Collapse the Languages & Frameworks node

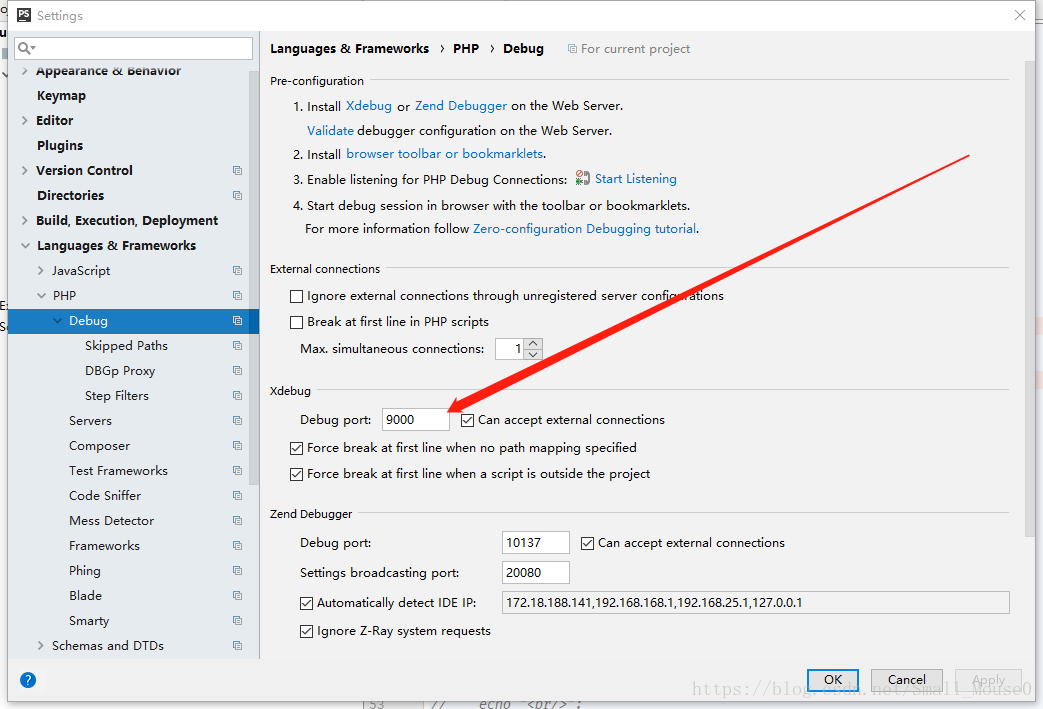[x=25, y=245]
